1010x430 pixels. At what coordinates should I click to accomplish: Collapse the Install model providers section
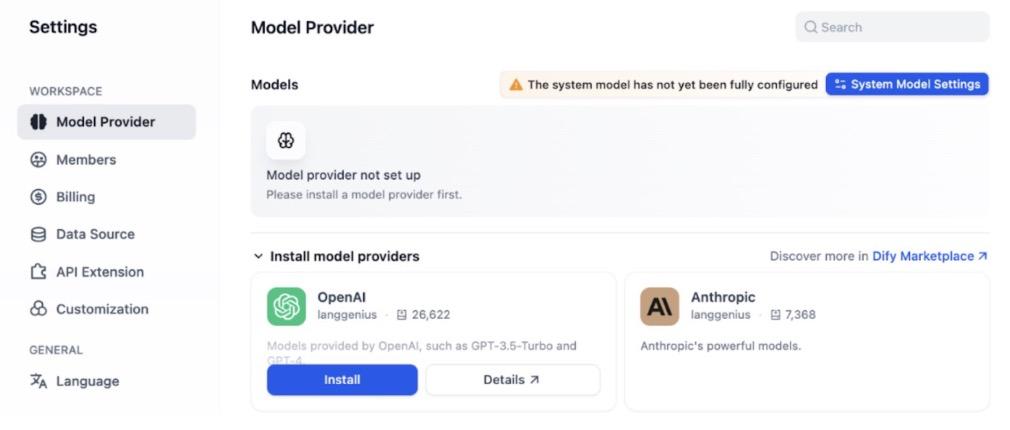click(x=259, y=257)
